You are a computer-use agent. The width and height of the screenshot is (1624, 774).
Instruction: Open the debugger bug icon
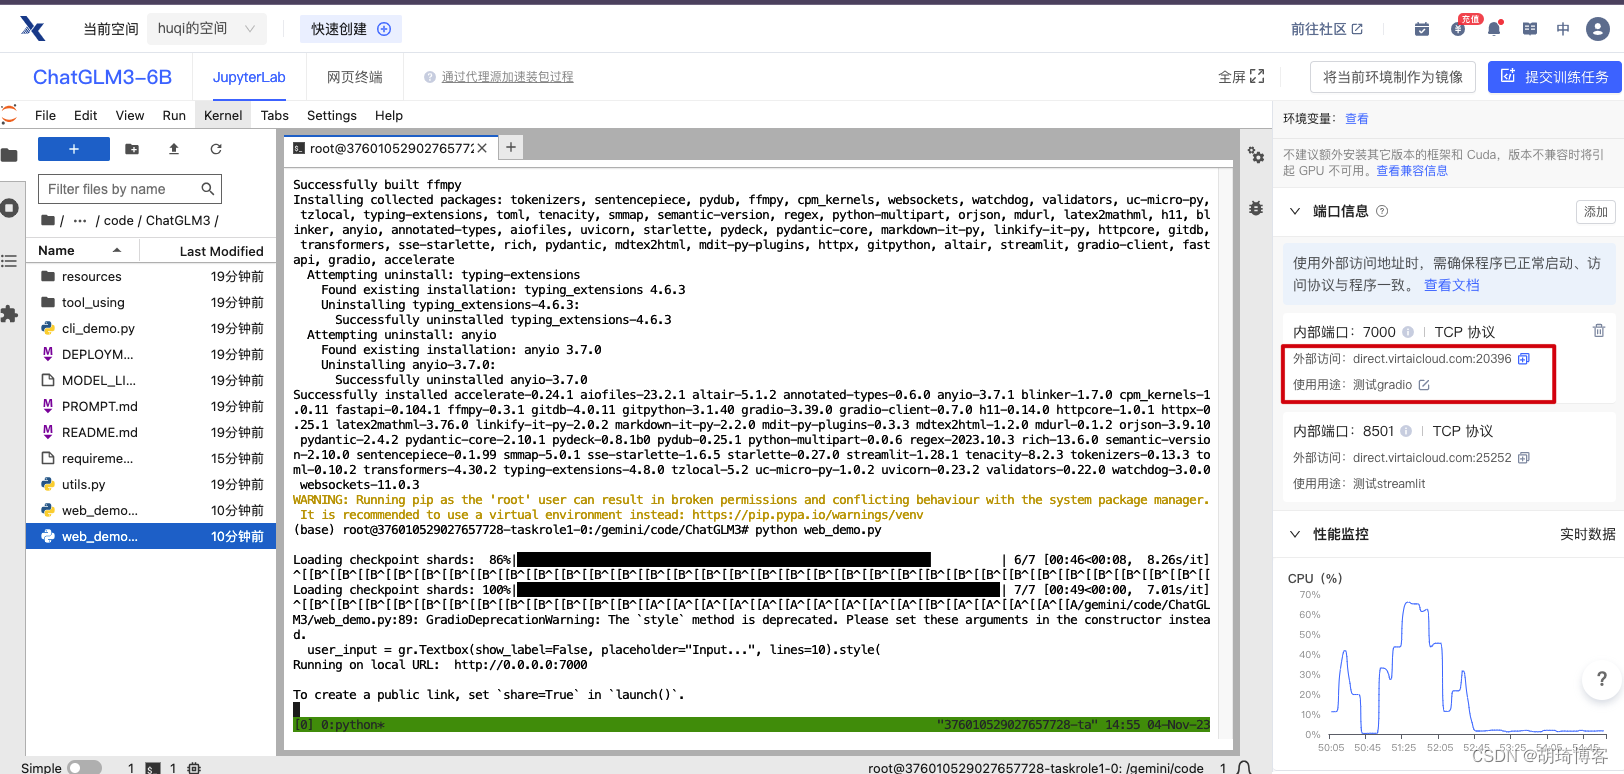pos(1256,208)
